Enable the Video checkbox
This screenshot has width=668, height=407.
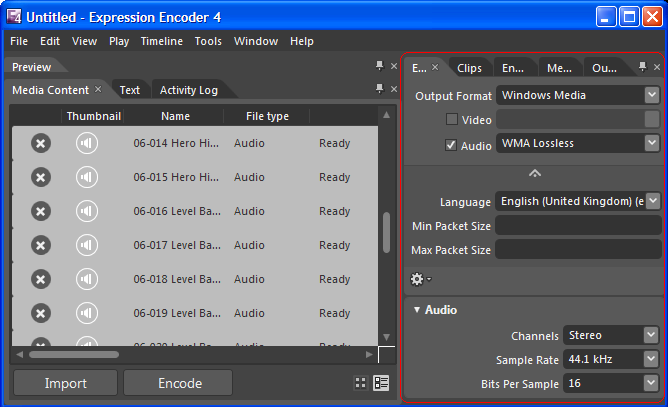tap(452, 120)
